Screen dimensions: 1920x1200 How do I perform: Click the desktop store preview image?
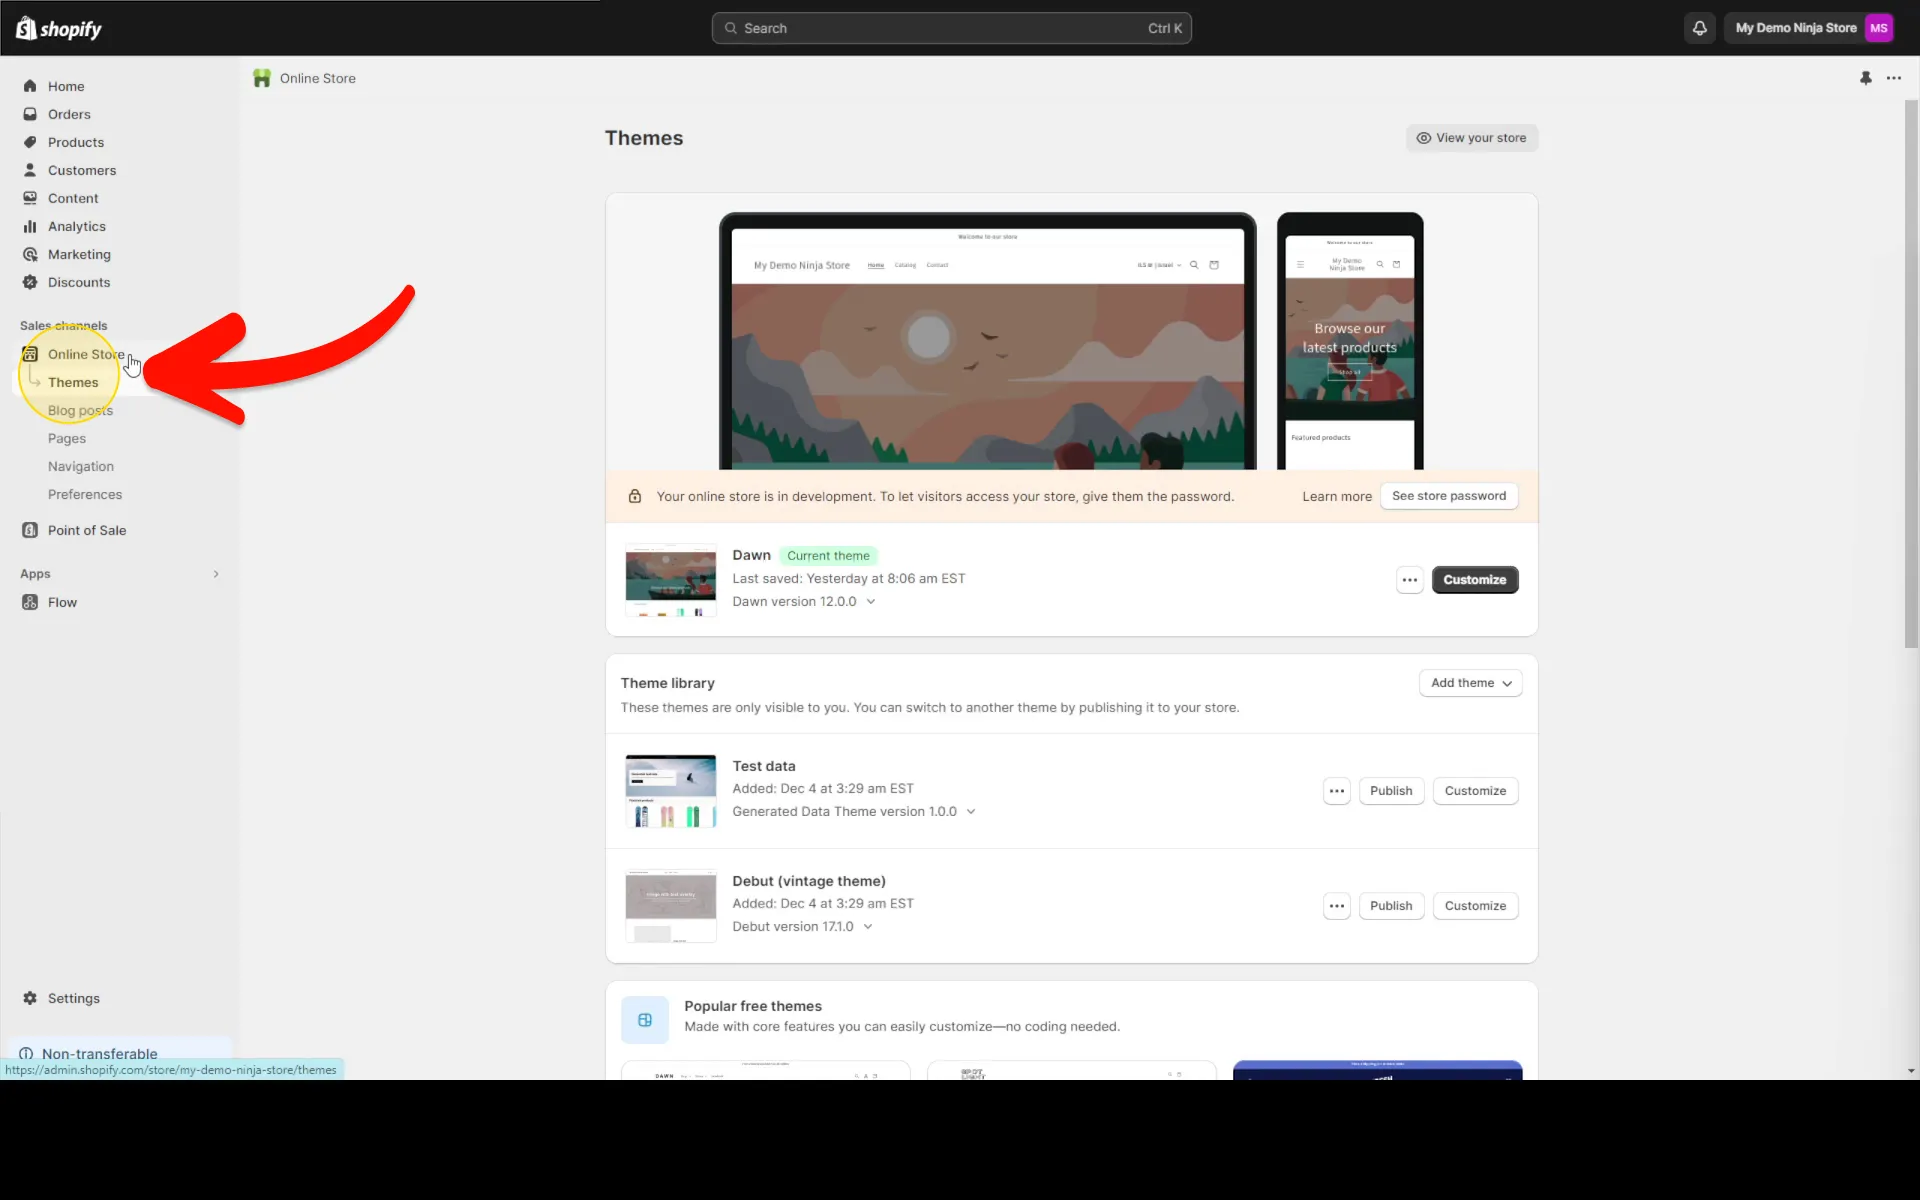(988, 341)
